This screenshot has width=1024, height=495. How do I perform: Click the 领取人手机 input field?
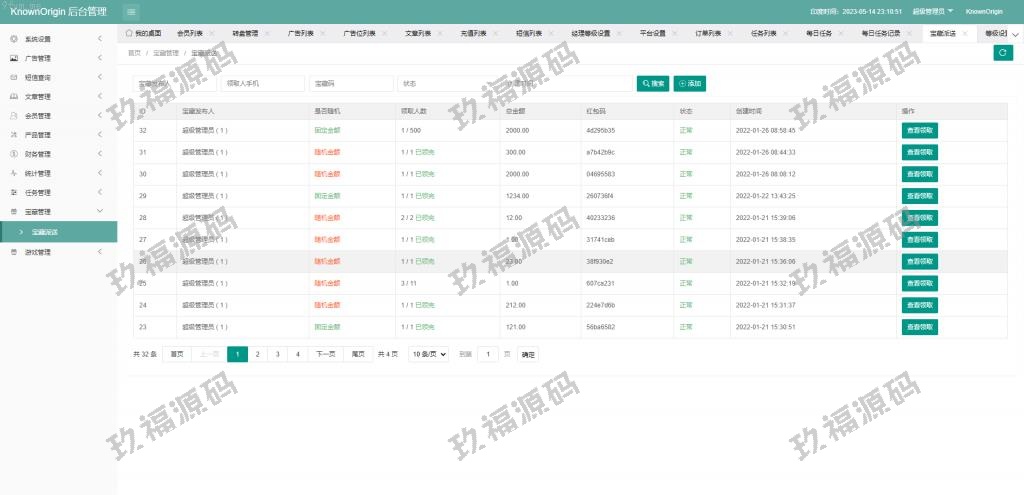(x=261, y=84)
